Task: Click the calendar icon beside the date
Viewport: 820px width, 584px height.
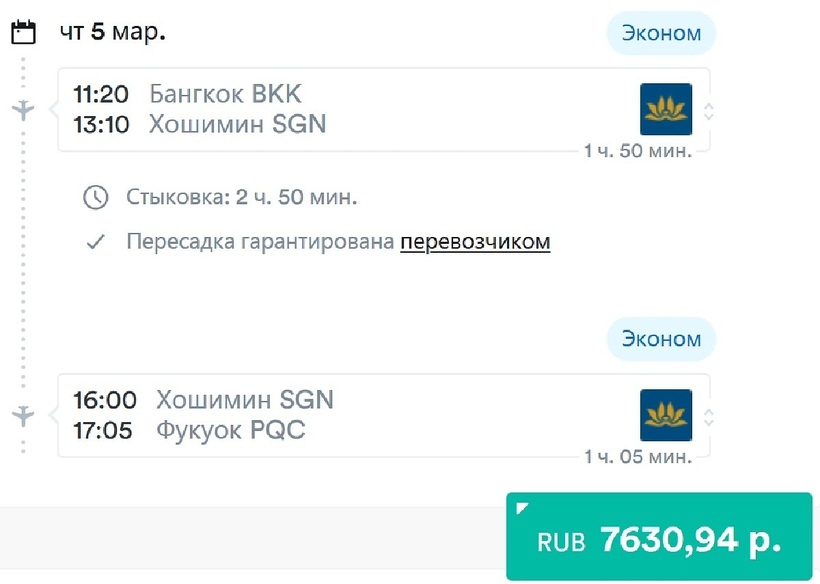Action: [23, 33]
